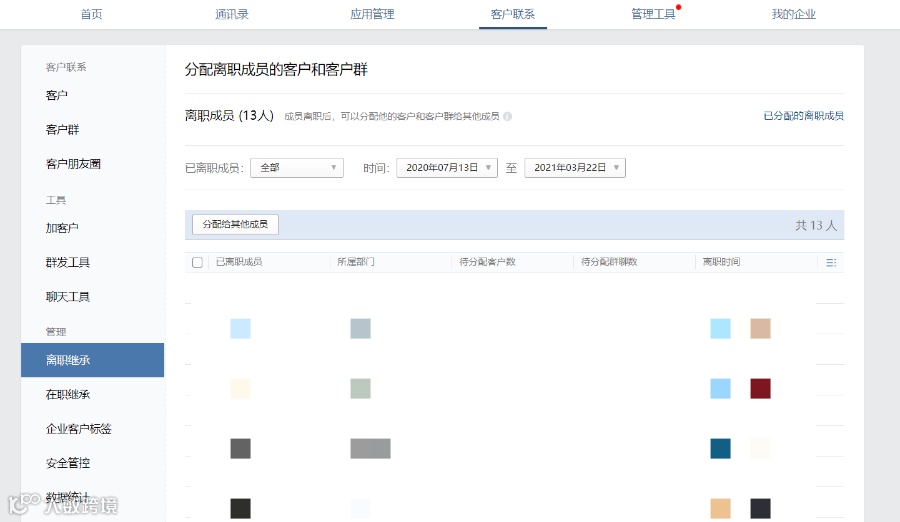The width and height of the screenshot is (900, 522).
Task: Select 离职继承 in the sidebar
Action: (92, 360)
